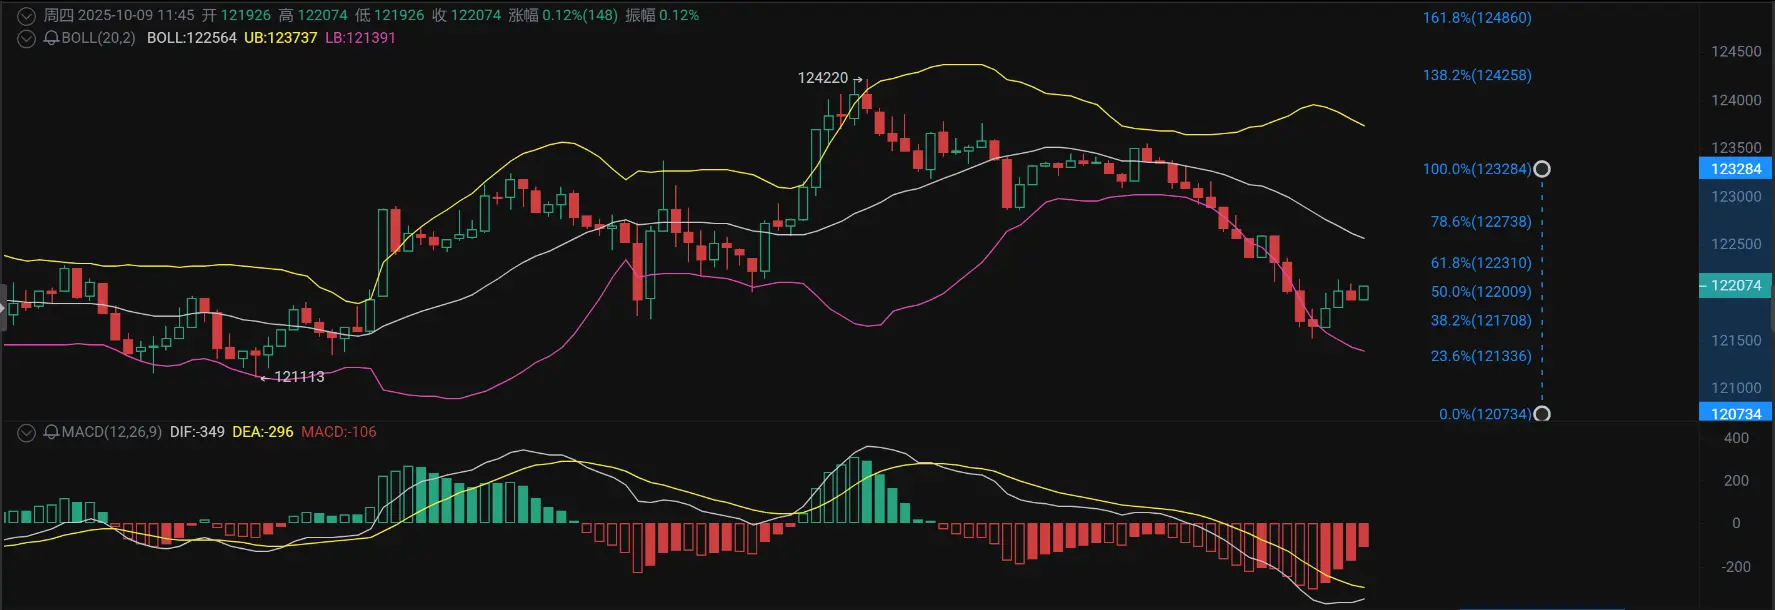Click the 124220 high price marker

pyautogui.click(x=822, y=78)
